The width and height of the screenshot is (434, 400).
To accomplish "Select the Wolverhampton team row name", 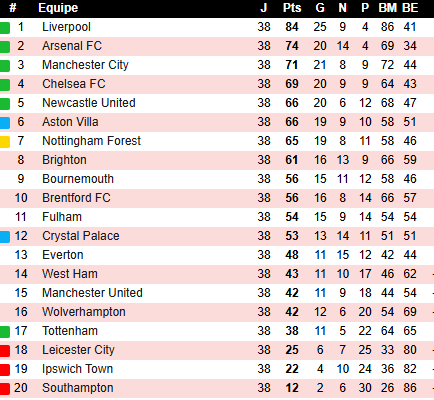I will [84, 312].
